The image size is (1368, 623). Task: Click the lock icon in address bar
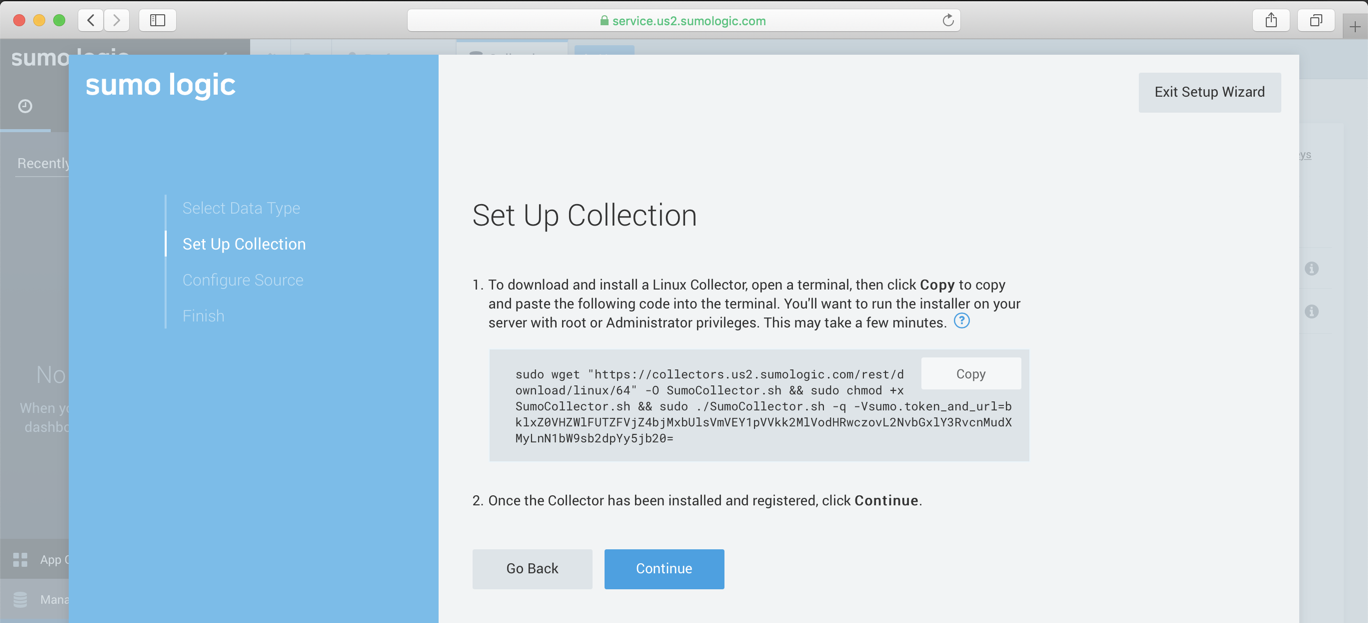click(604, 21)
